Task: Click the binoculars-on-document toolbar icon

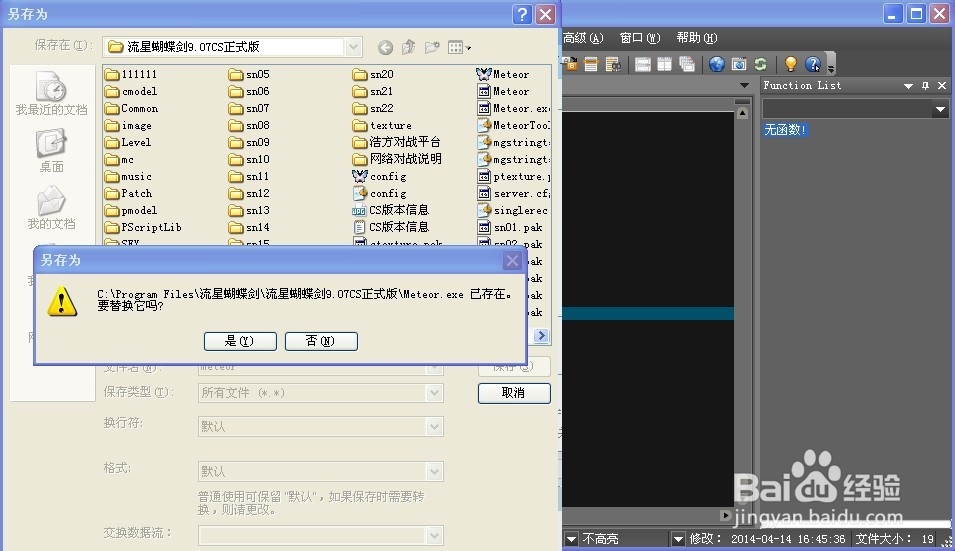Action: coord(613,64)
